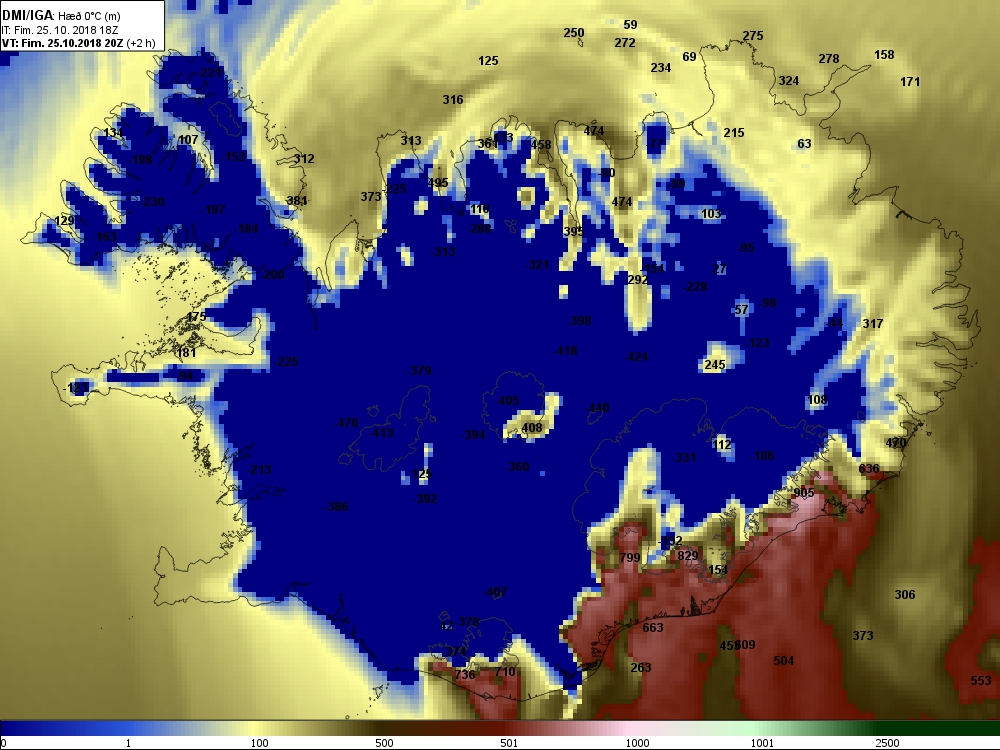
Task: Click the map value '250'
Action: pyautogui.click(x=573, y=33)
